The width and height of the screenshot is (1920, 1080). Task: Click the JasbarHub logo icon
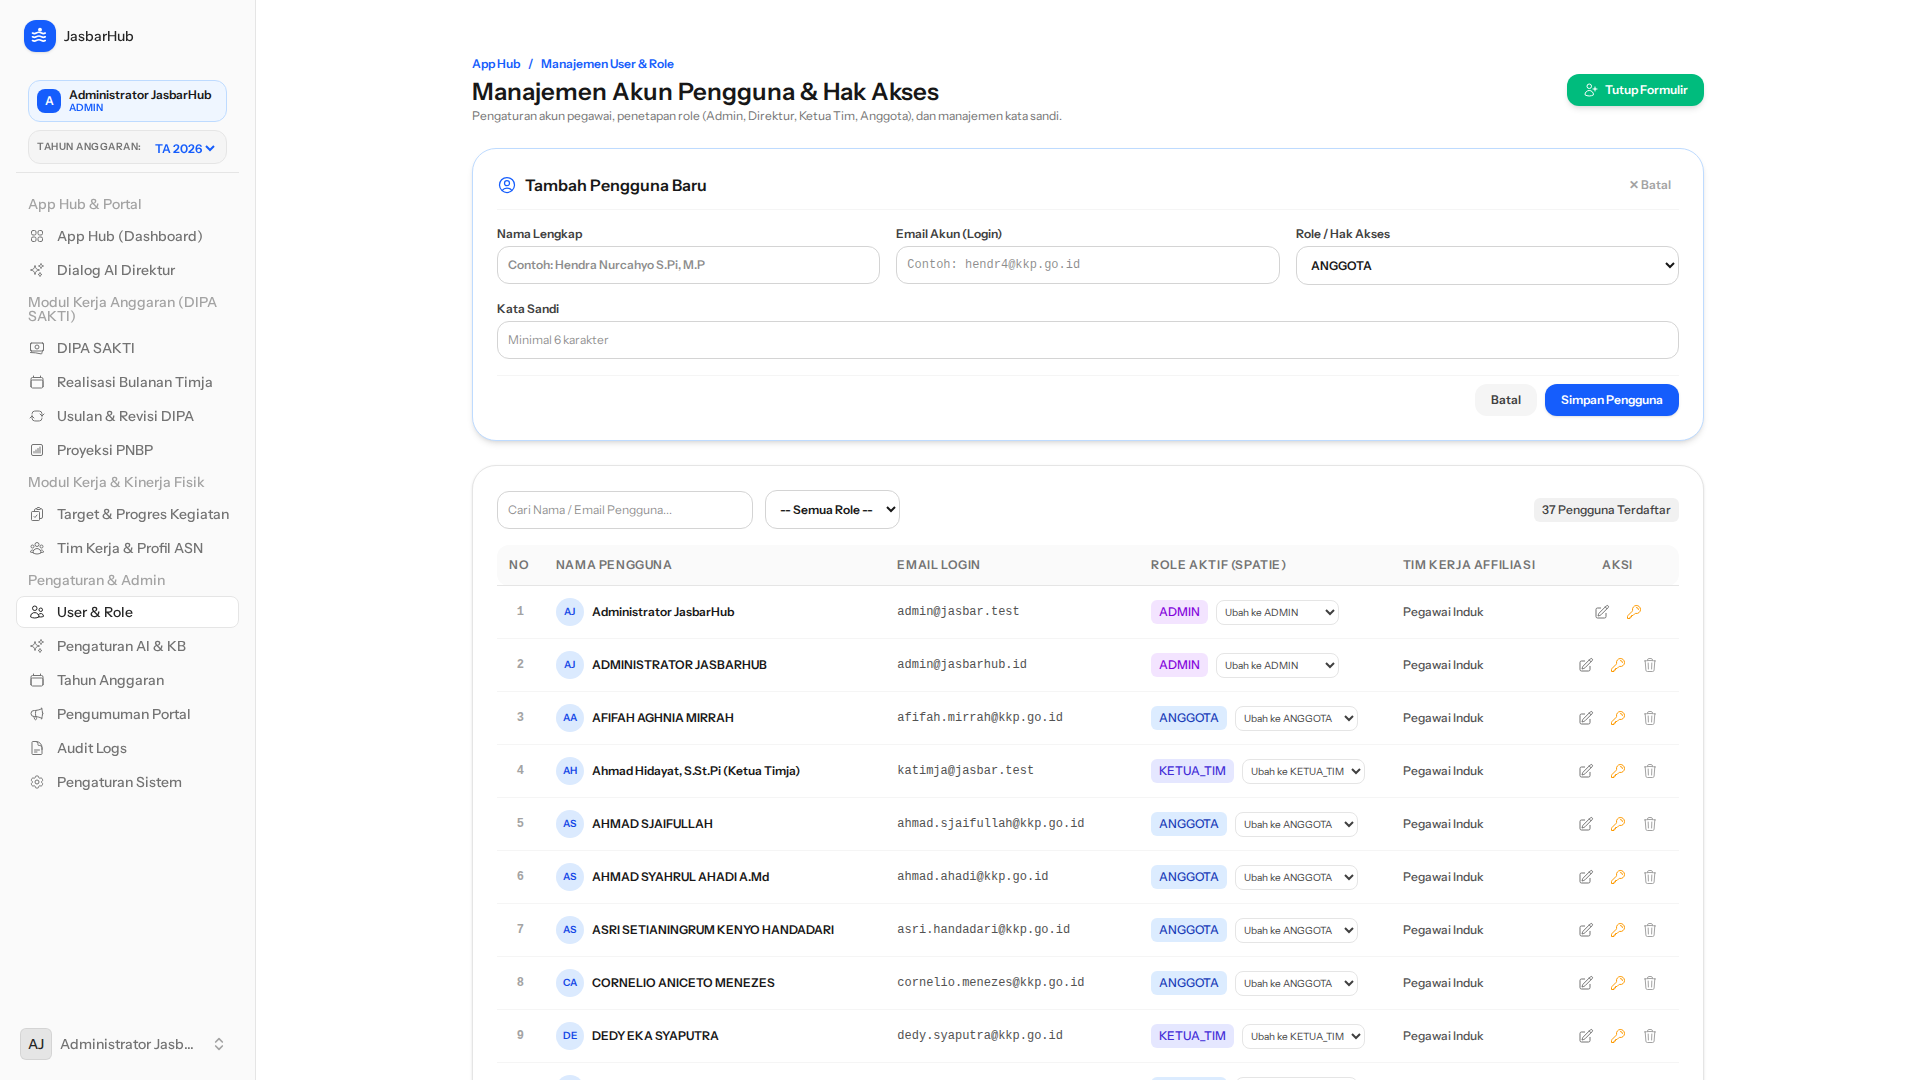tap(39, 36)
